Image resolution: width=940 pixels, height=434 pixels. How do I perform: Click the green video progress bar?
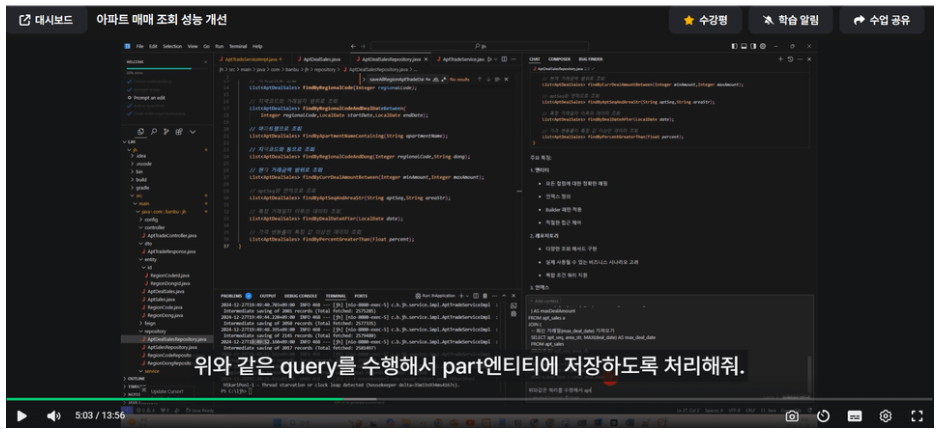pos(174,399)
